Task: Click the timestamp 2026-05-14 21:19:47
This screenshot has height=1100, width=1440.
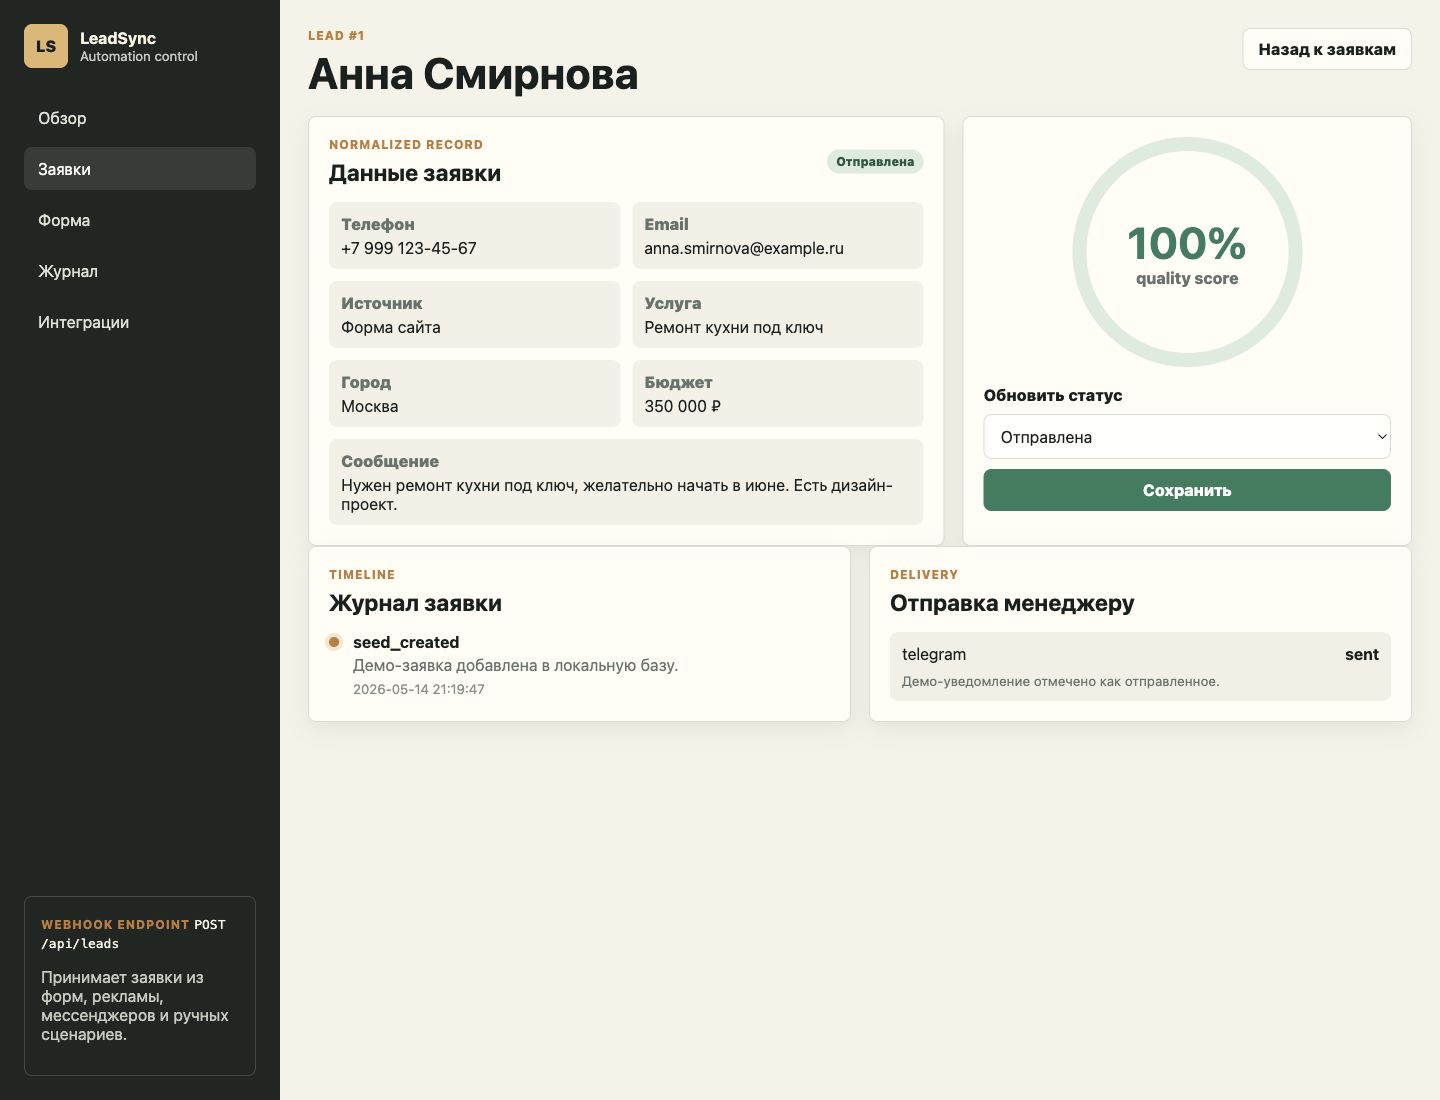Action: 419,689
